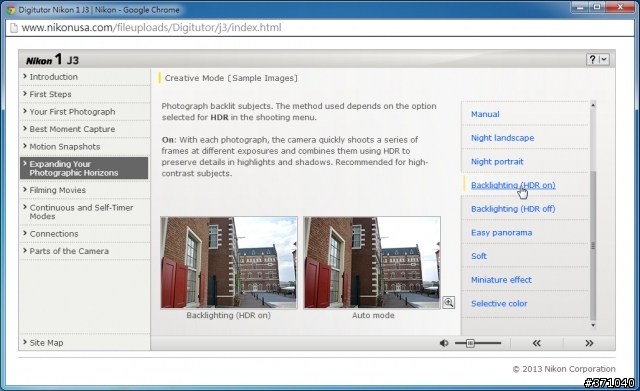Select the Selective color link
Image resolution: width=640 pixels, height=391 pixels.
click(x=499, y=304)
